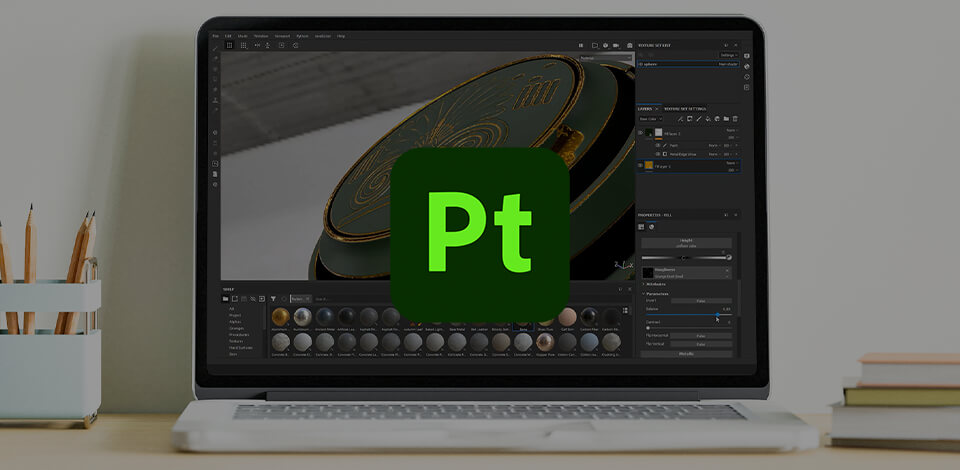Open blend mode dropdown for Paint effect
The image size is (960, 470).
714,146
